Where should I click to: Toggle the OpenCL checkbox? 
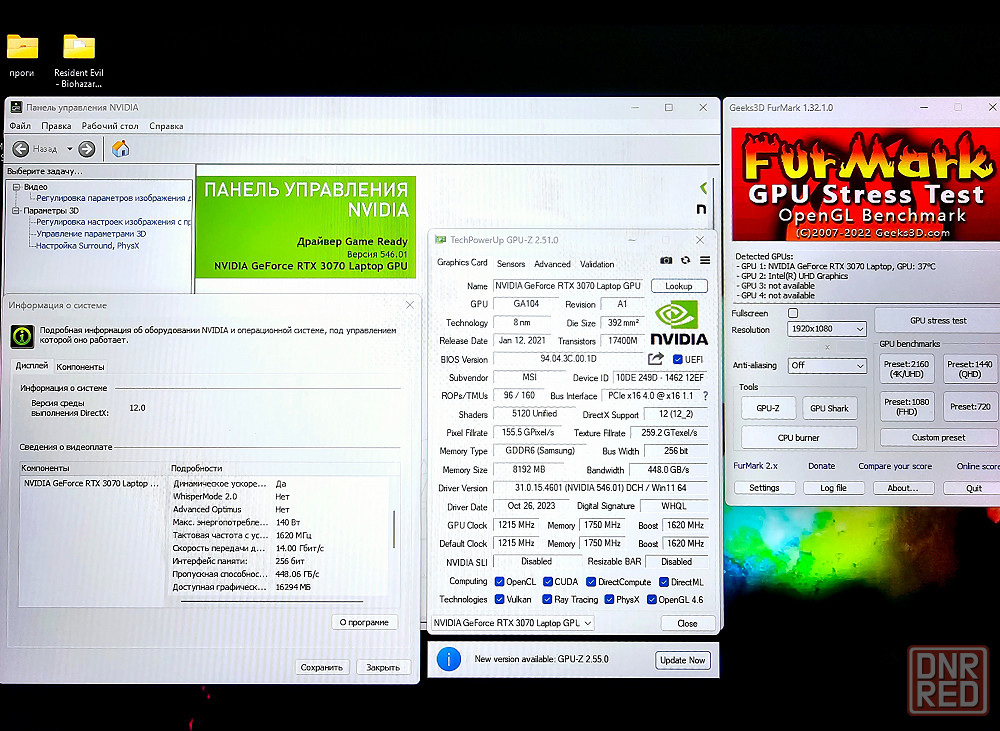(x=500, y=582)
